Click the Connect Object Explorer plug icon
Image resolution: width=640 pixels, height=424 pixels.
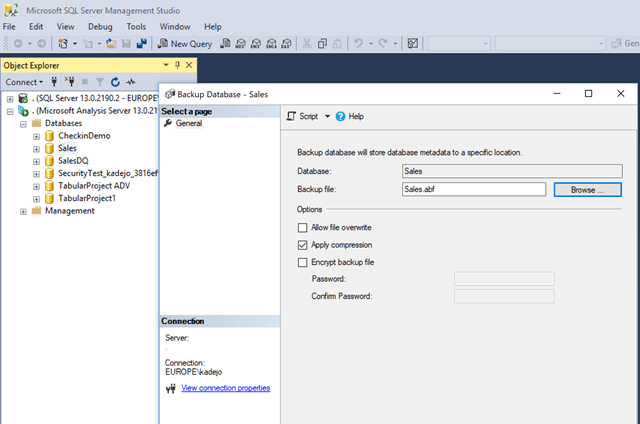(54, 82)
